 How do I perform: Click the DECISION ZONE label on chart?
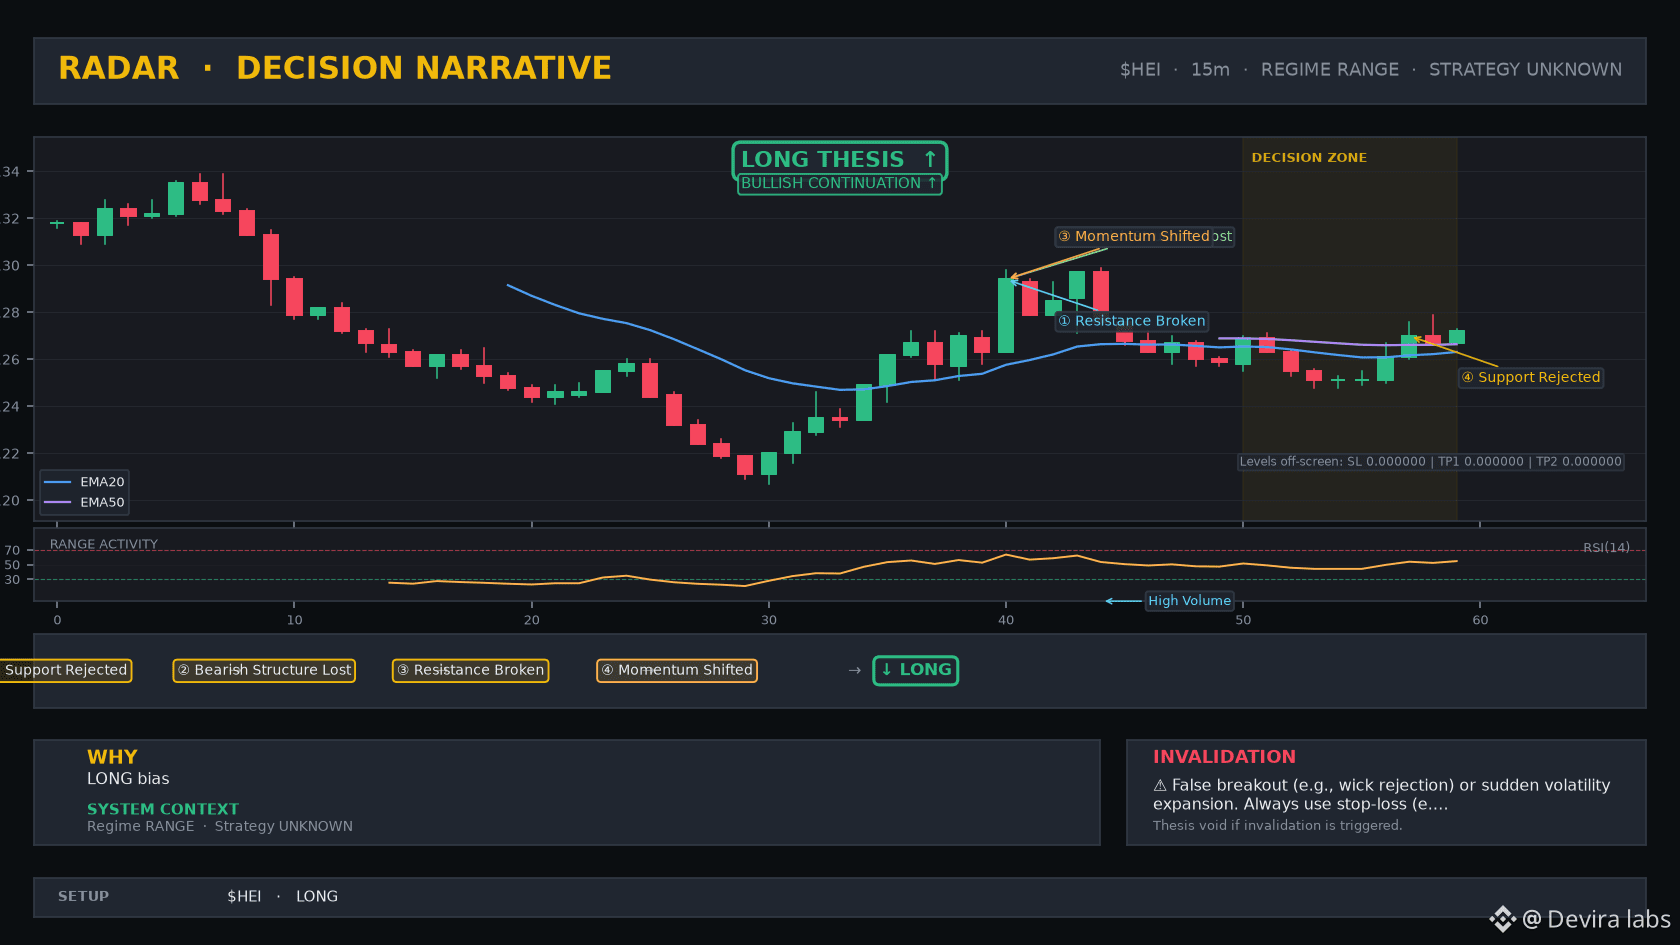click(1309, 158)
